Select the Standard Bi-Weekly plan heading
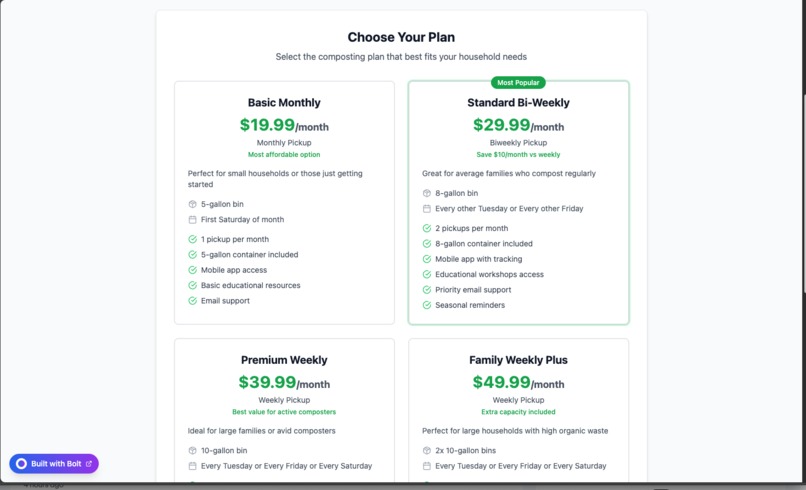 pos(518,103)
